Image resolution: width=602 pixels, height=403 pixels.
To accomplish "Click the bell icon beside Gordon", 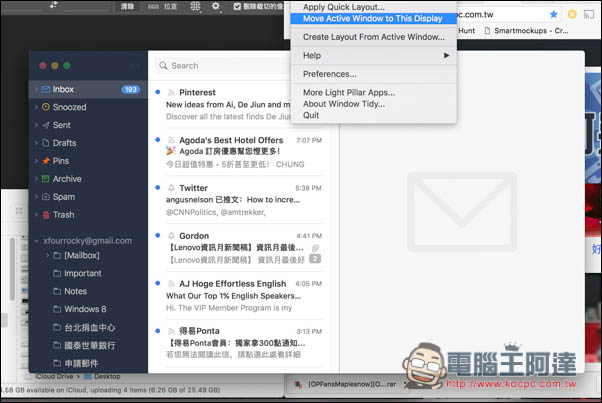I will point(171,236).
